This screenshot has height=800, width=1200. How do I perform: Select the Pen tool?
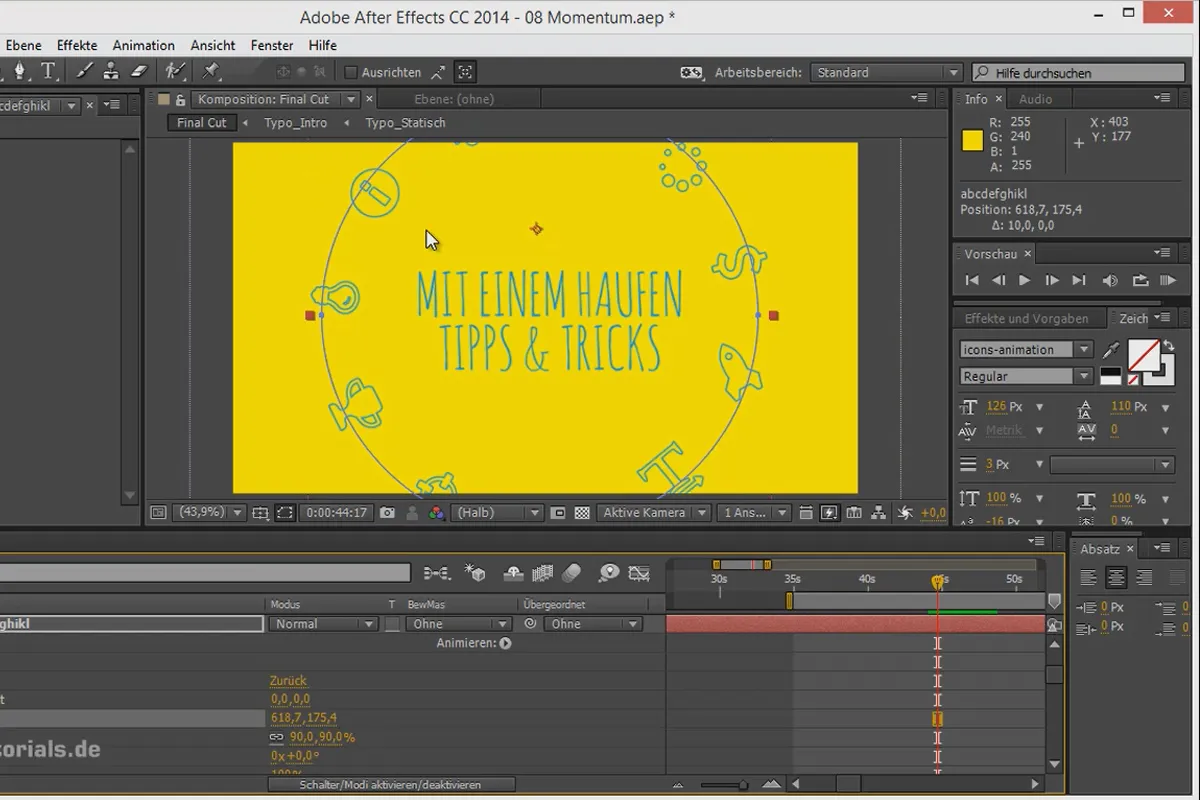(x=20, y=71)
